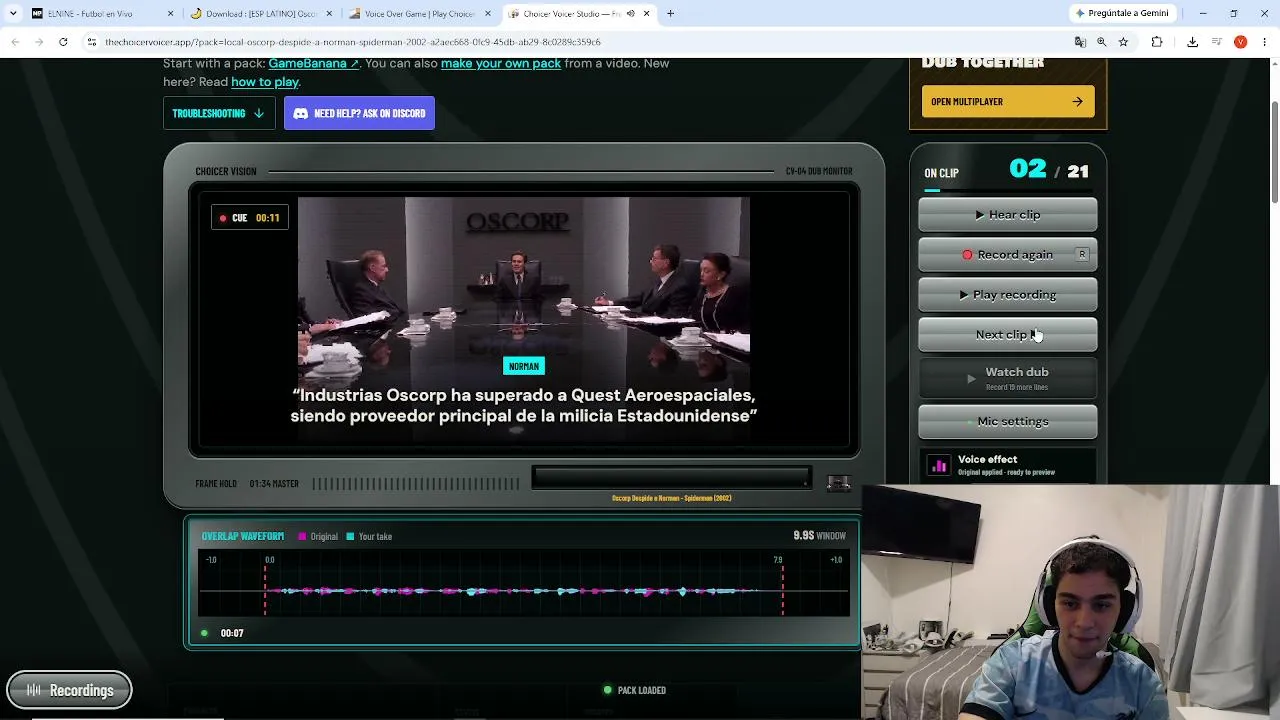Bookmark this page with the star icon
Viewport: 1280px width, 720px height.
click(1124, 42)
